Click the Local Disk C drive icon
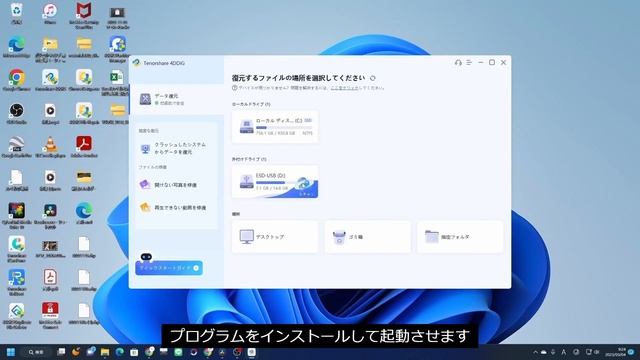 tap(247, 127)
